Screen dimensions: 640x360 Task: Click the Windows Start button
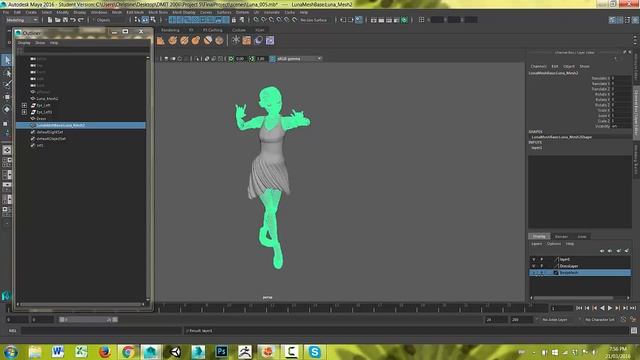[11, 352]
